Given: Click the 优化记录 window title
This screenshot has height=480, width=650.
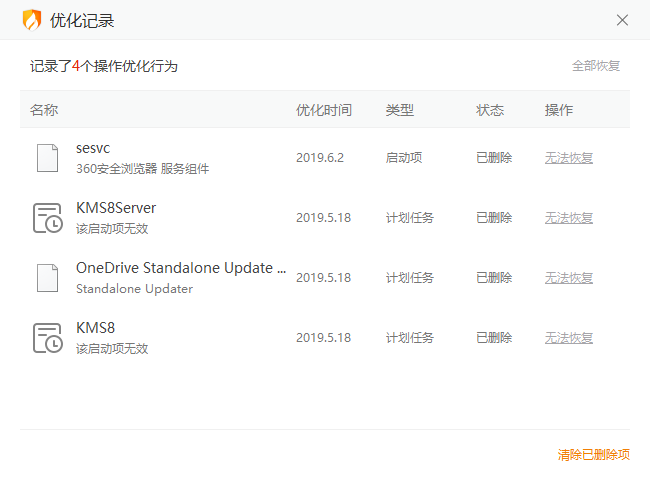Looking at the screenshot, I should coord(82,21).
